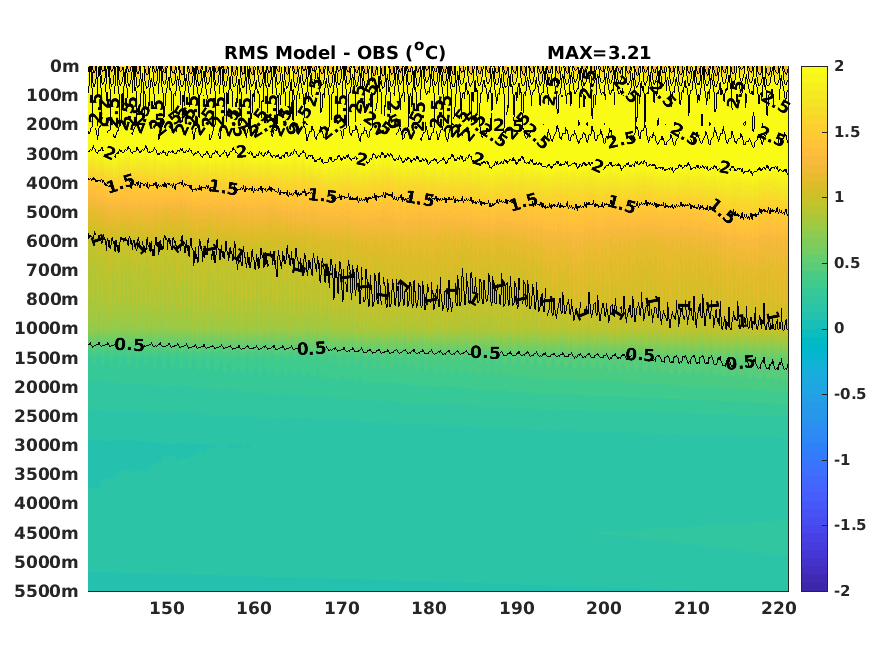Click the '5000m' depth axis label
Screen dimensions: 875x656
click(x=47, y=562)
